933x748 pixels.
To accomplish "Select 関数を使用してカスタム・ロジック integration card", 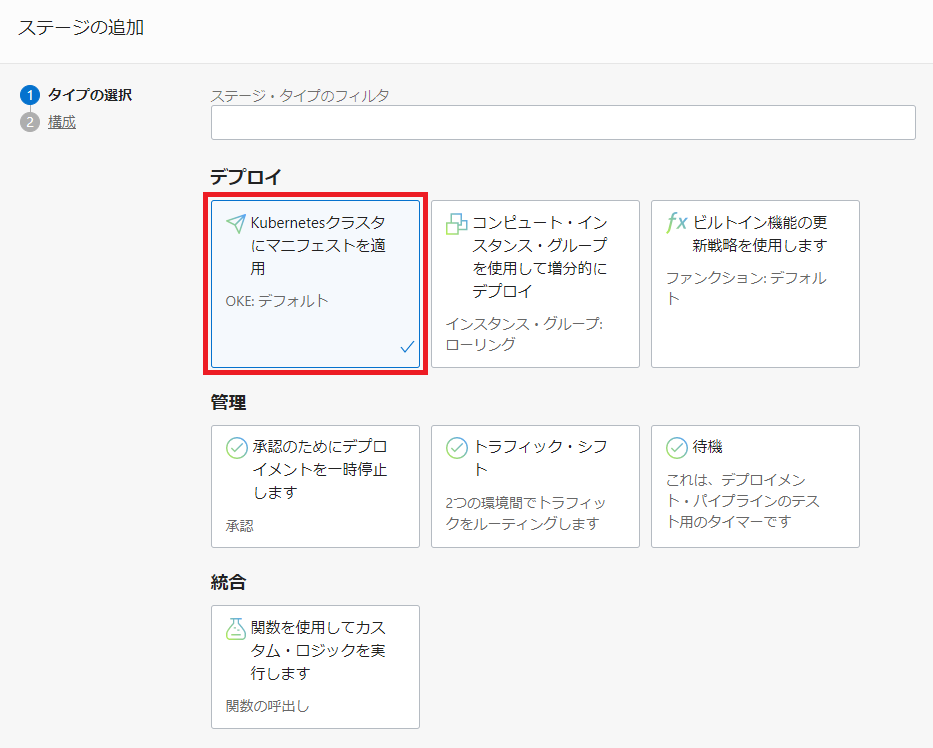I will tap(315, 666).
